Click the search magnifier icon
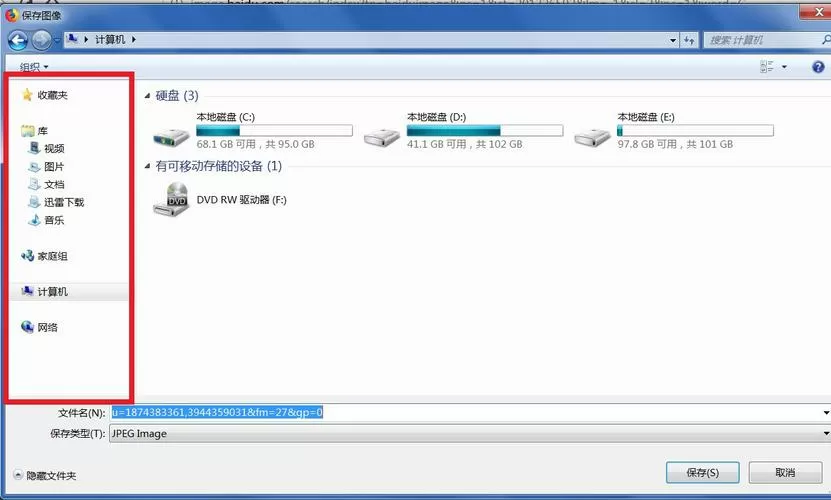Screen dimensions: 831x500 [826, 39]
